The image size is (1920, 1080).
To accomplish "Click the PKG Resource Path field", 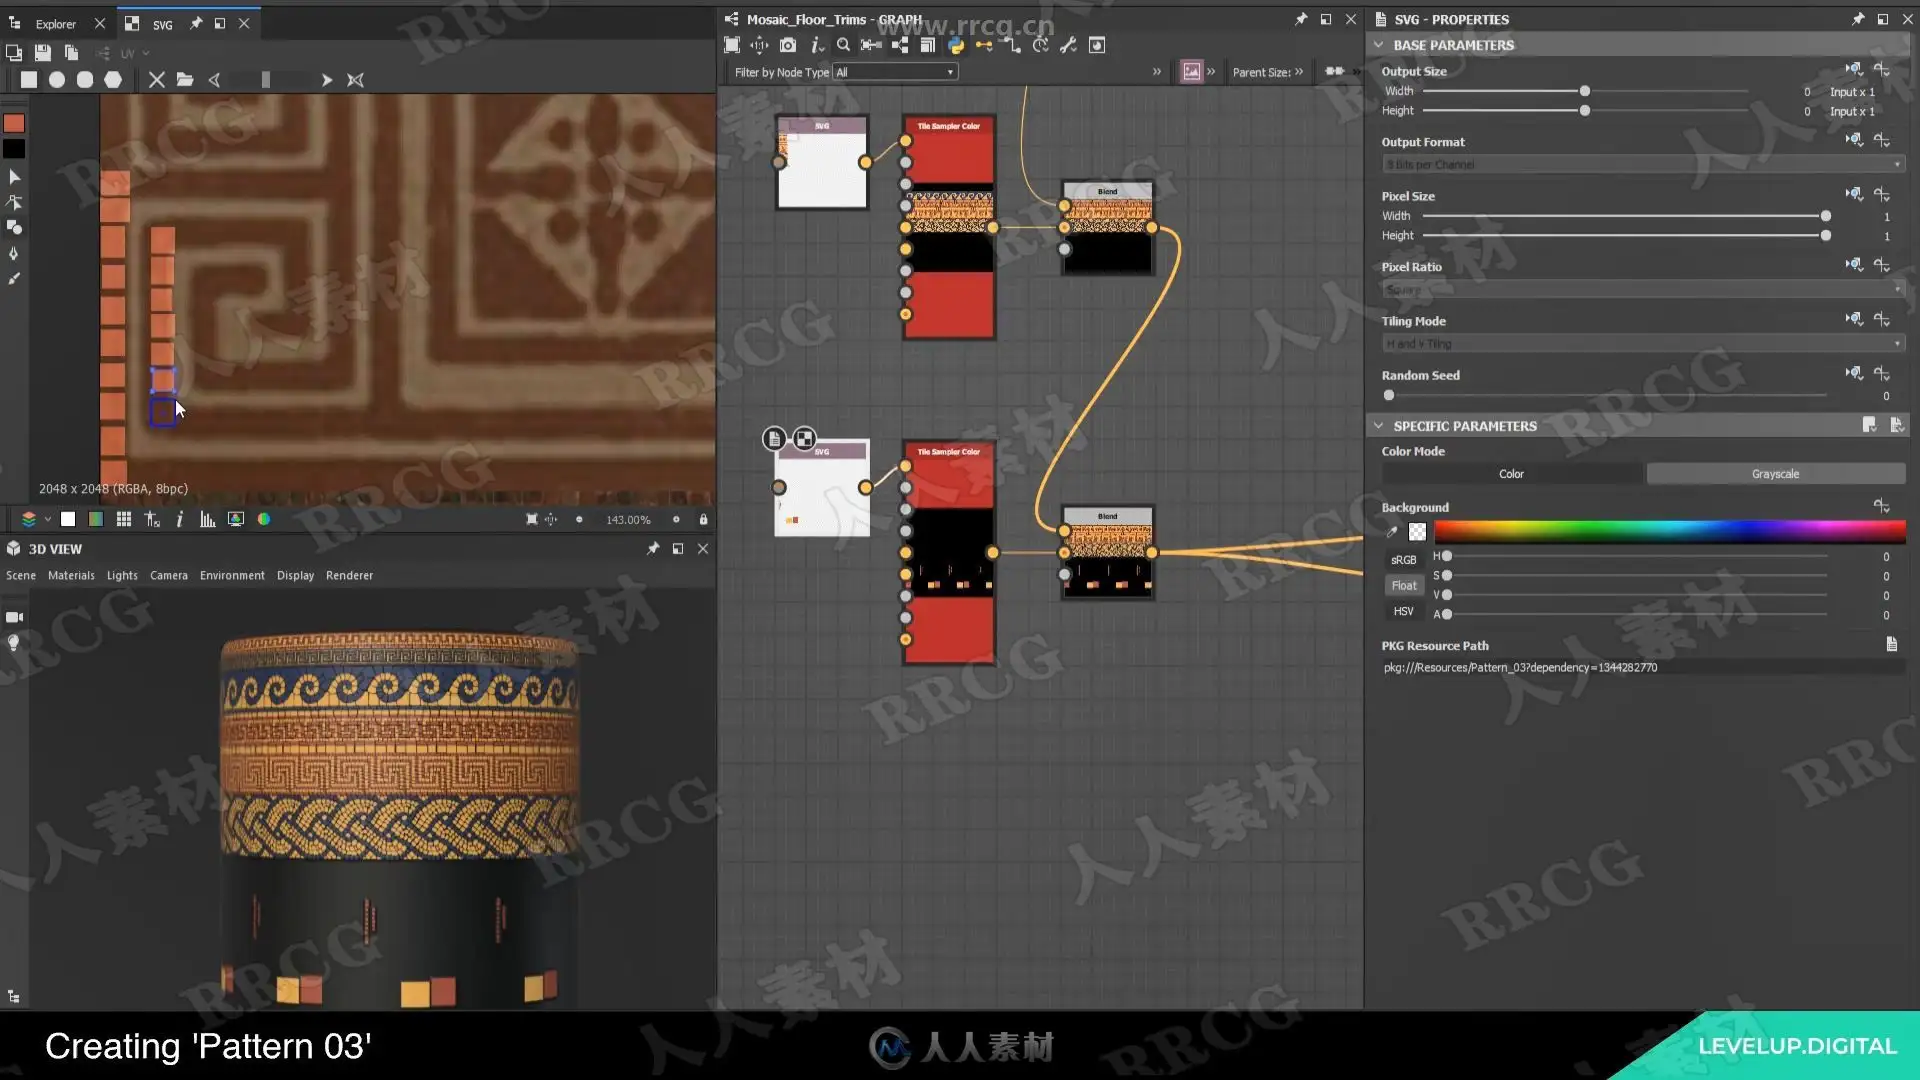I will (1643, 667).
